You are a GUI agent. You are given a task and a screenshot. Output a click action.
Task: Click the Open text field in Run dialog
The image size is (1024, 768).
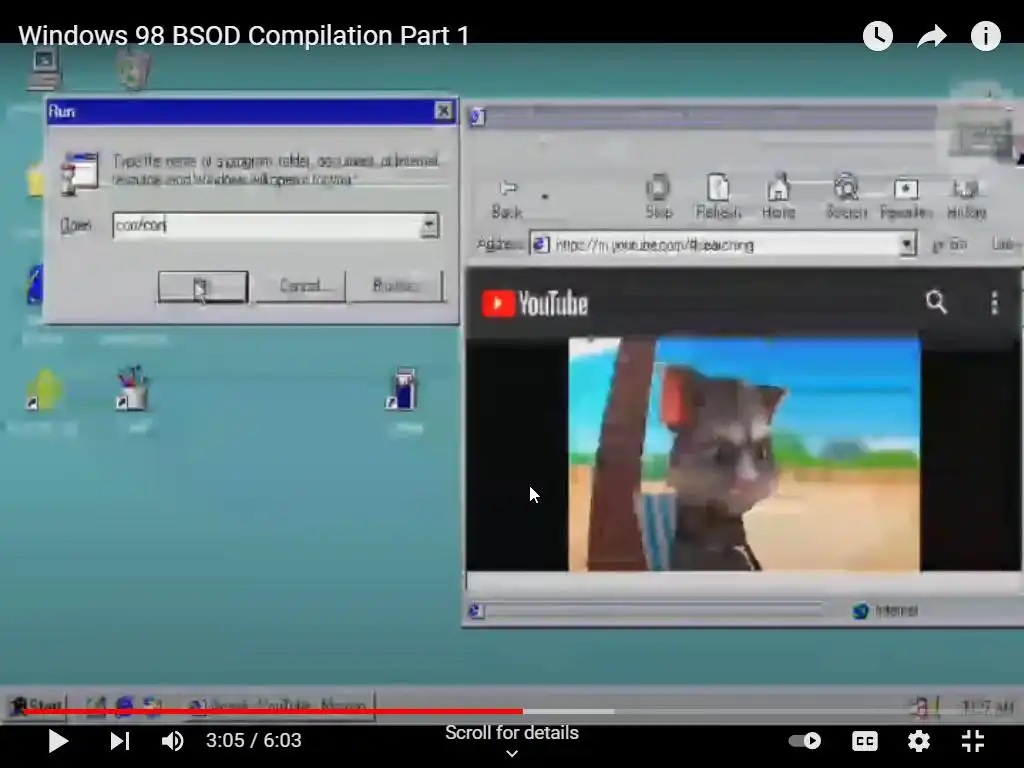click(x=267, y=226)
